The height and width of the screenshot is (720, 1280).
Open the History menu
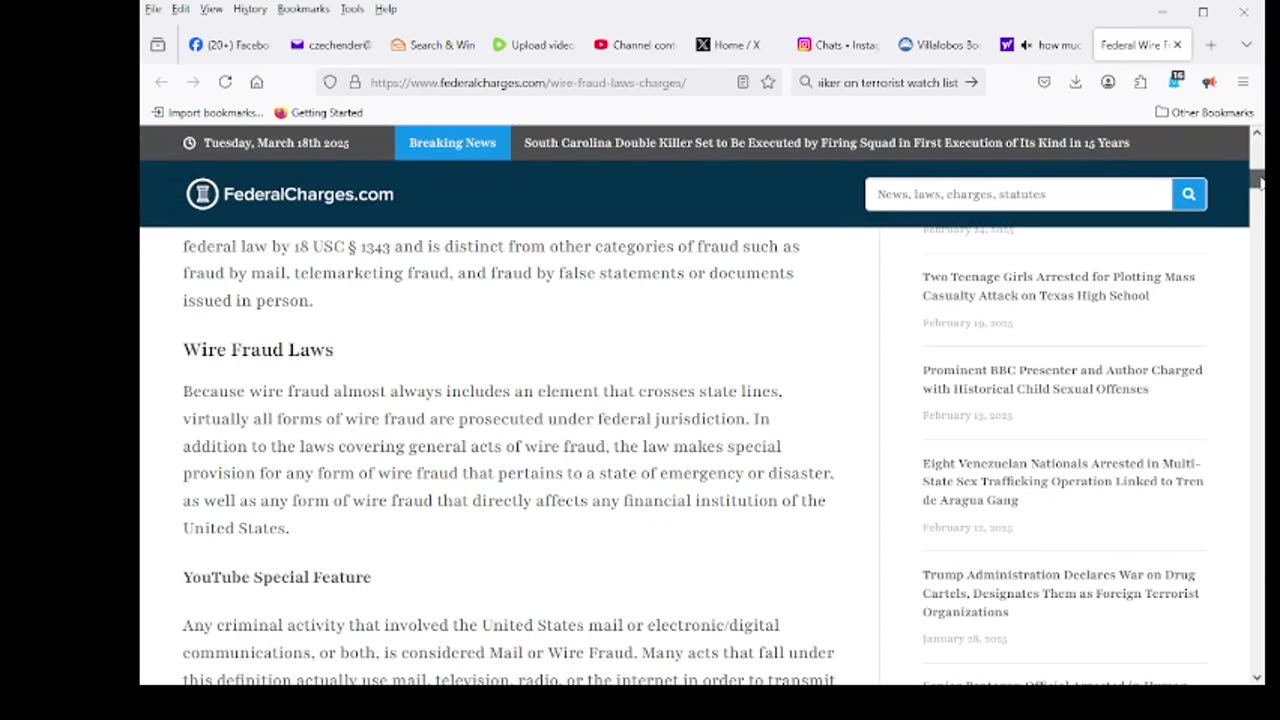click(250, 9)
